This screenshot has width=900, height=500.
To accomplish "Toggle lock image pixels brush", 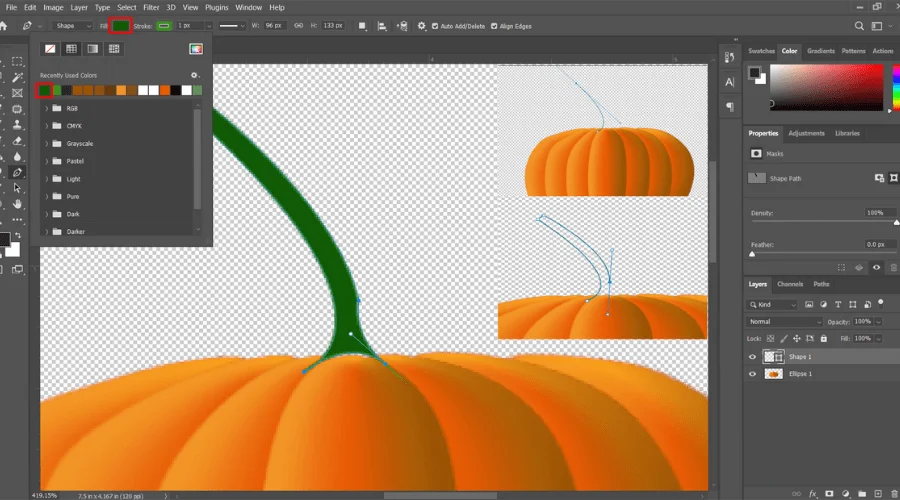I will pyautogui.click(x=783, y=339).
